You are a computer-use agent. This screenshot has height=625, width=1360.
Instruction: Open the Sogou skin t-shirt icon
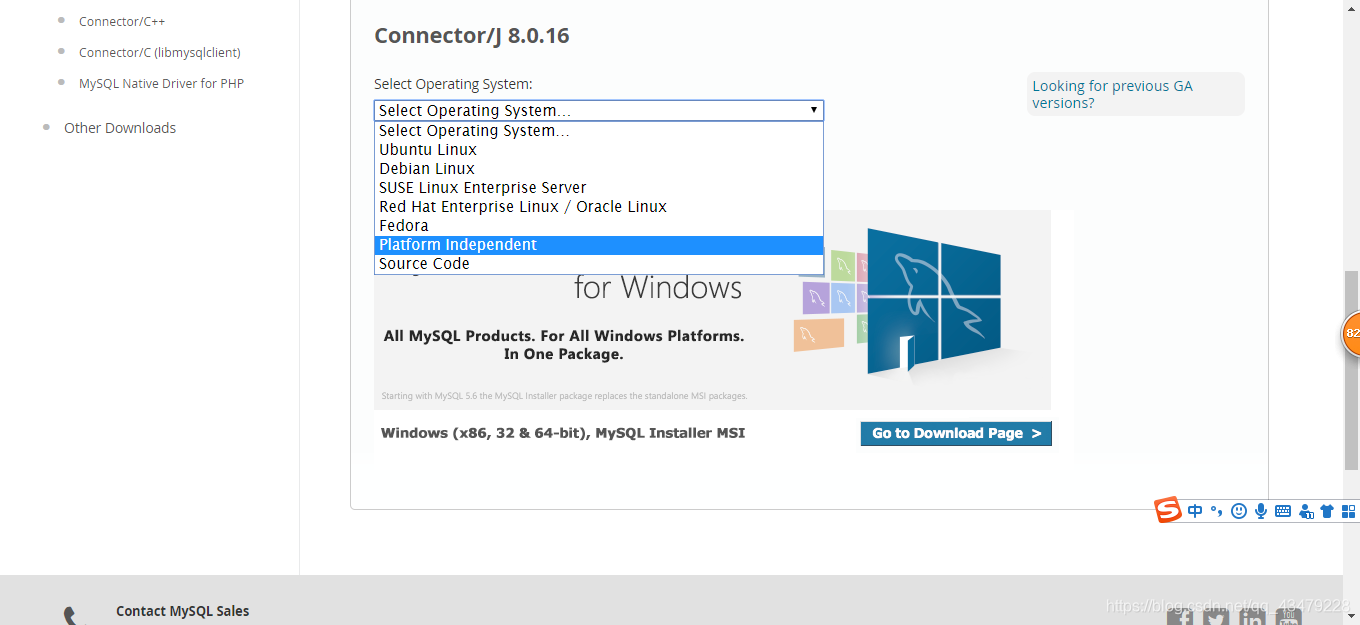click(x=1327, y=511)
